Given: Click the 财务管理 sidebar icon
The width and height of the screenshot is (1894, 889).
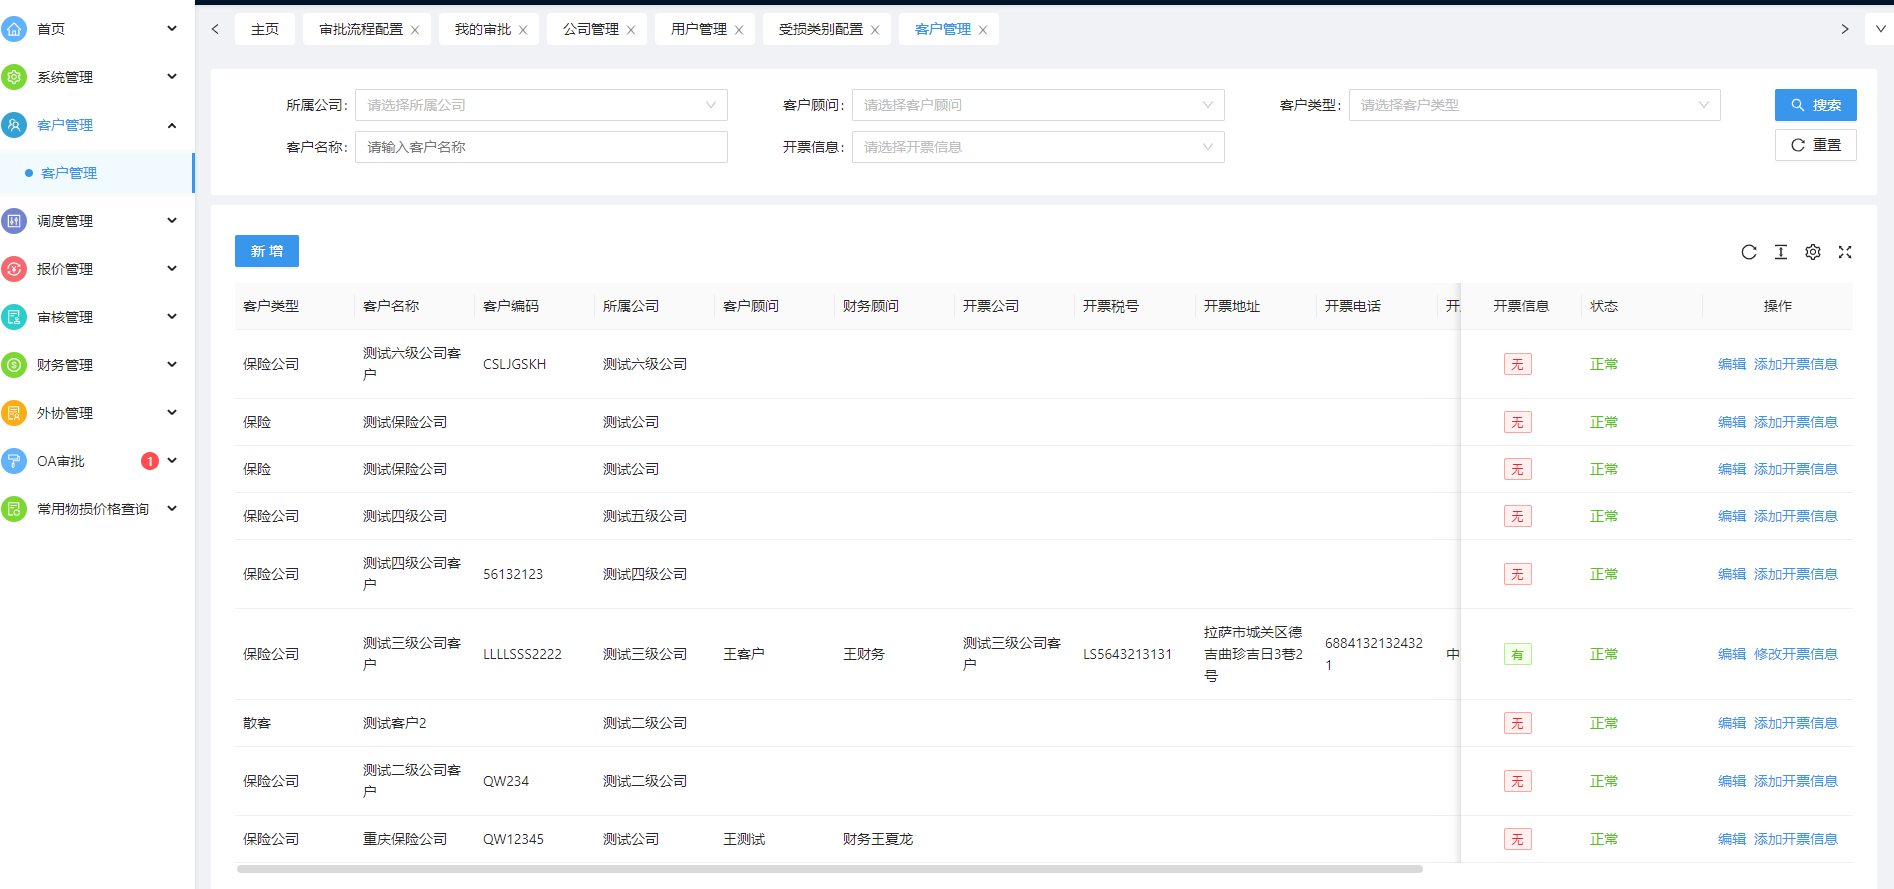Looking at the screenshot, I should click(x=14, y=365).
